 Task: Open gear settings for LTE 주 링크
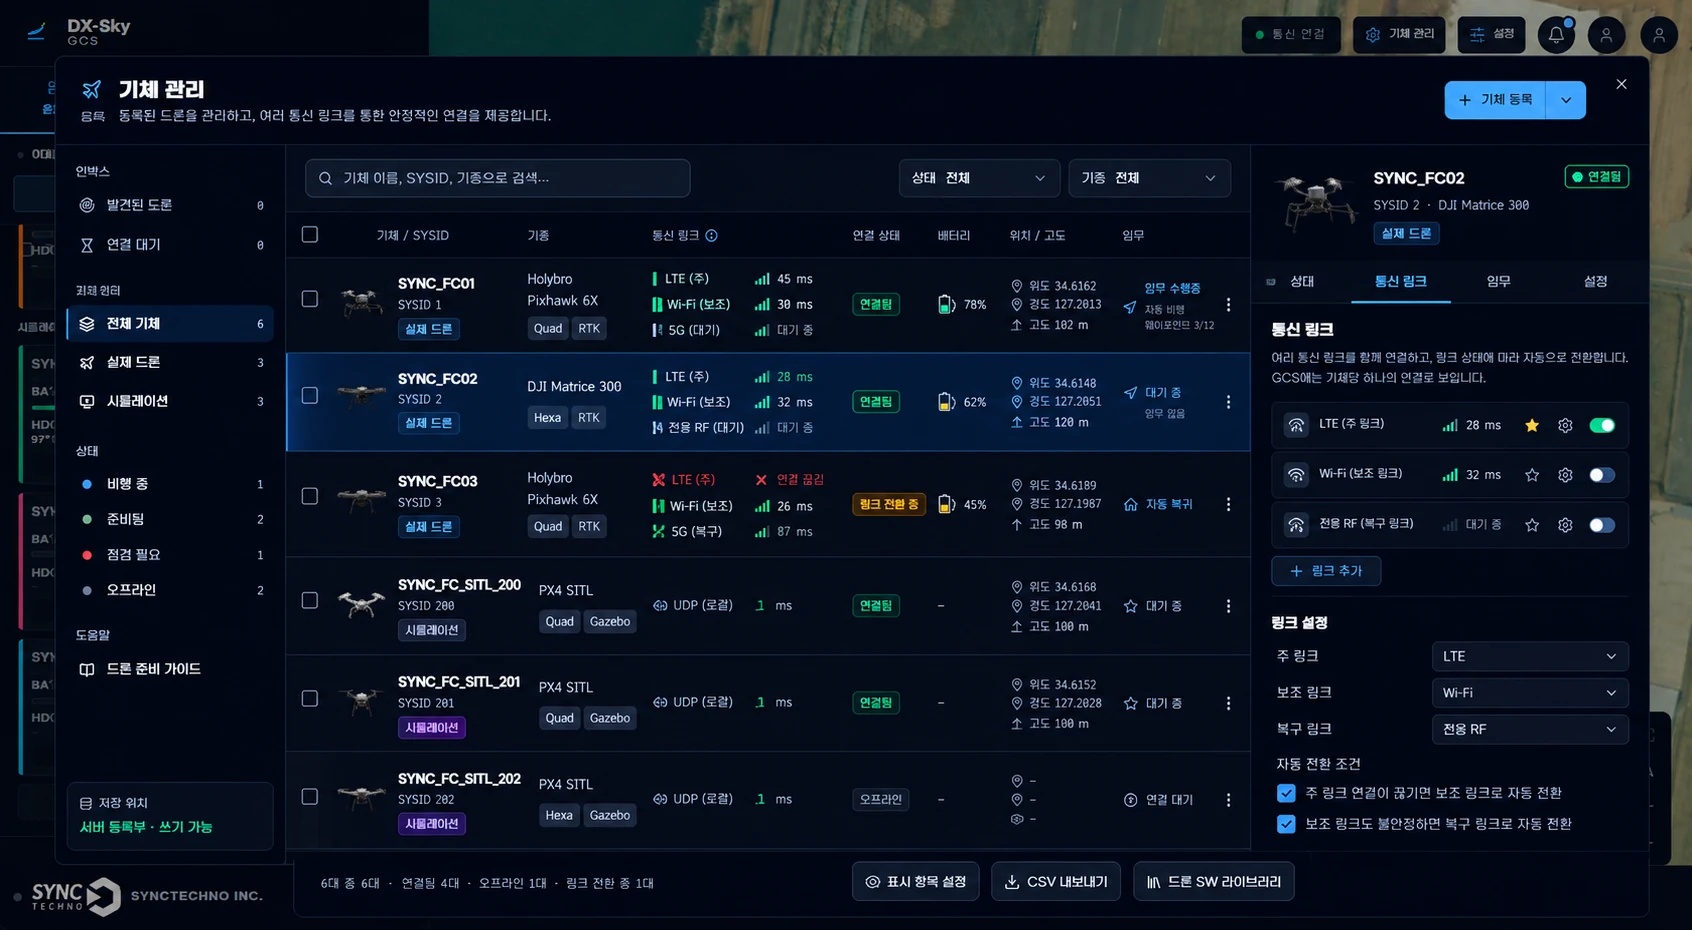1565,426
